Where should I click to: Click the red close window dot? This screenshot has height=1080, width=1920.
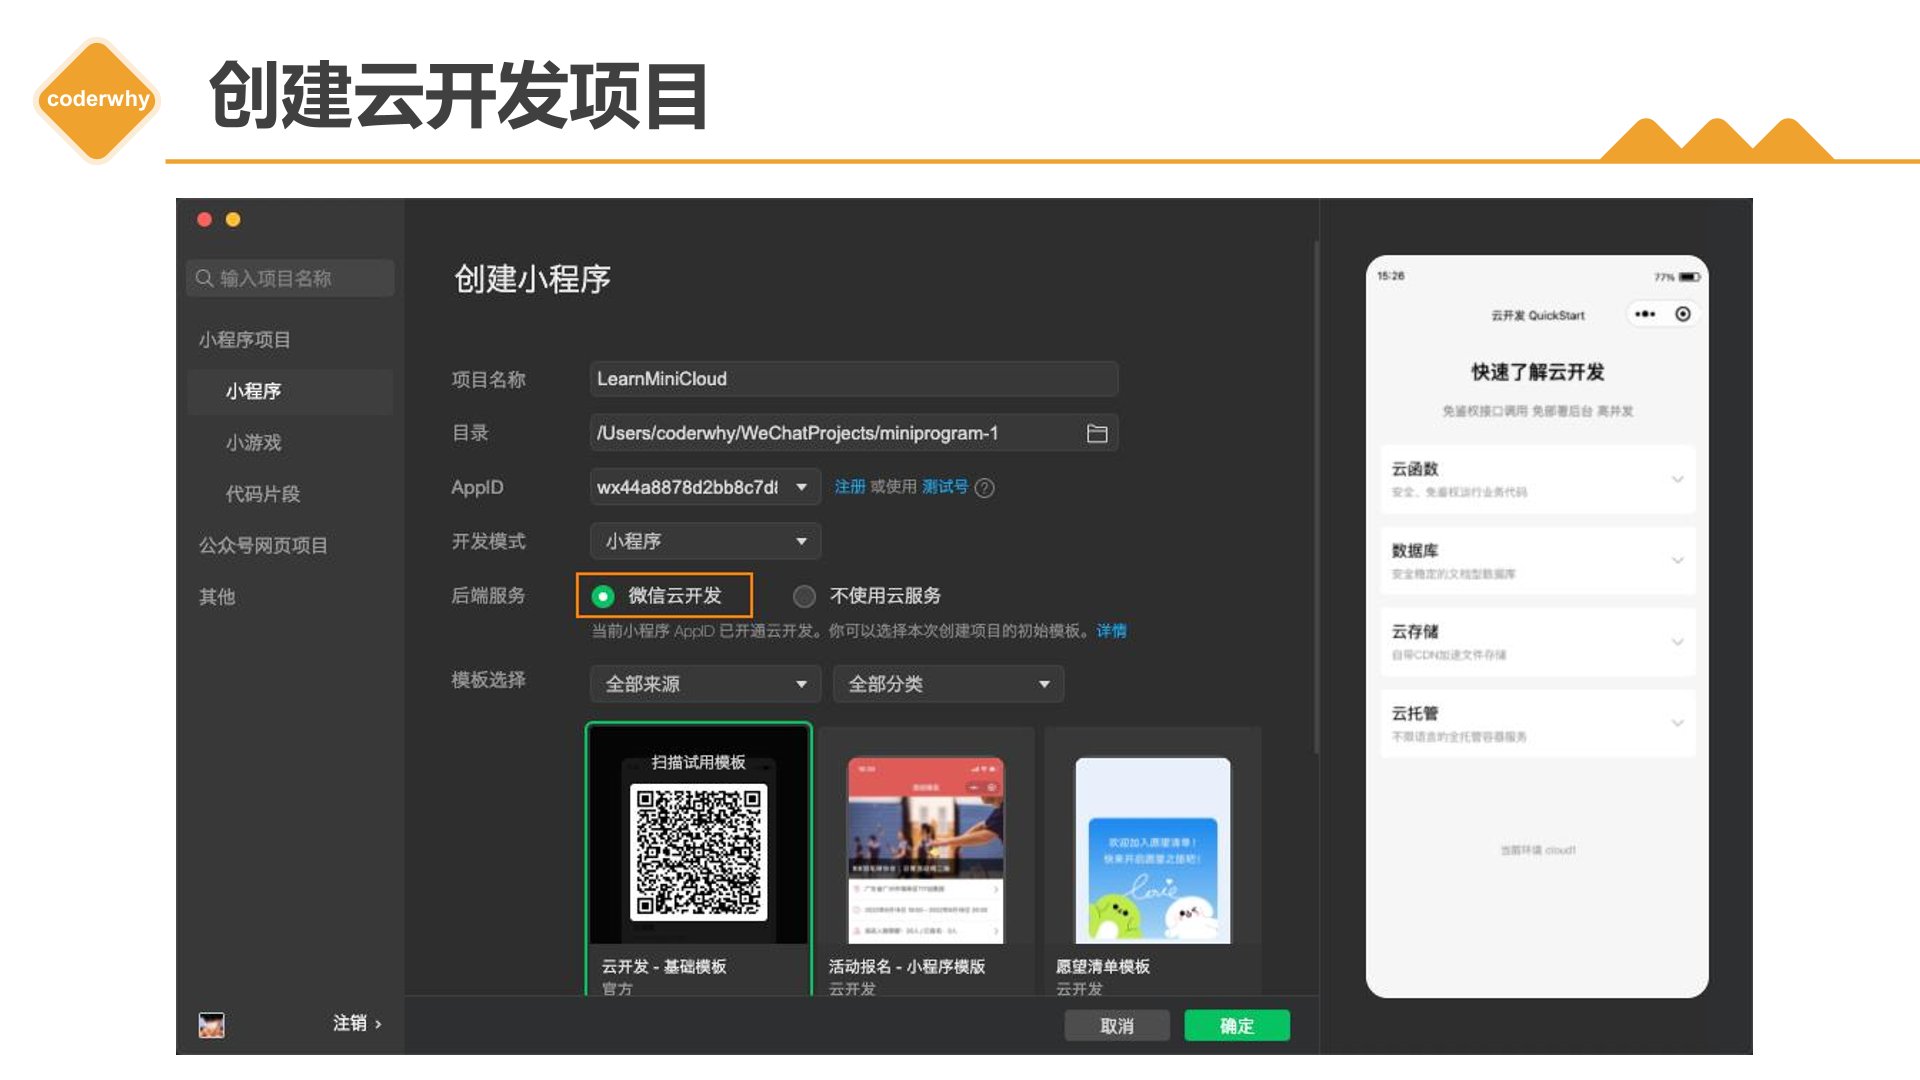(204, 219)
